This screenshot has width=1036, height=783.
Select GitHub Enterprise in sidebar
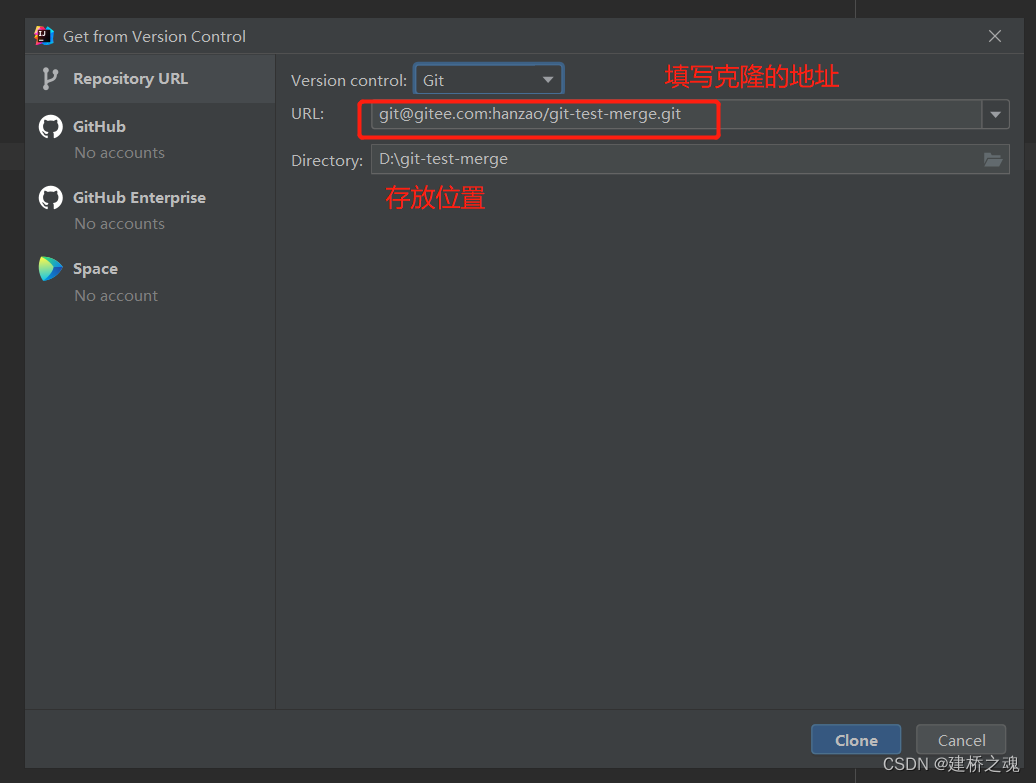click(139, 198)
